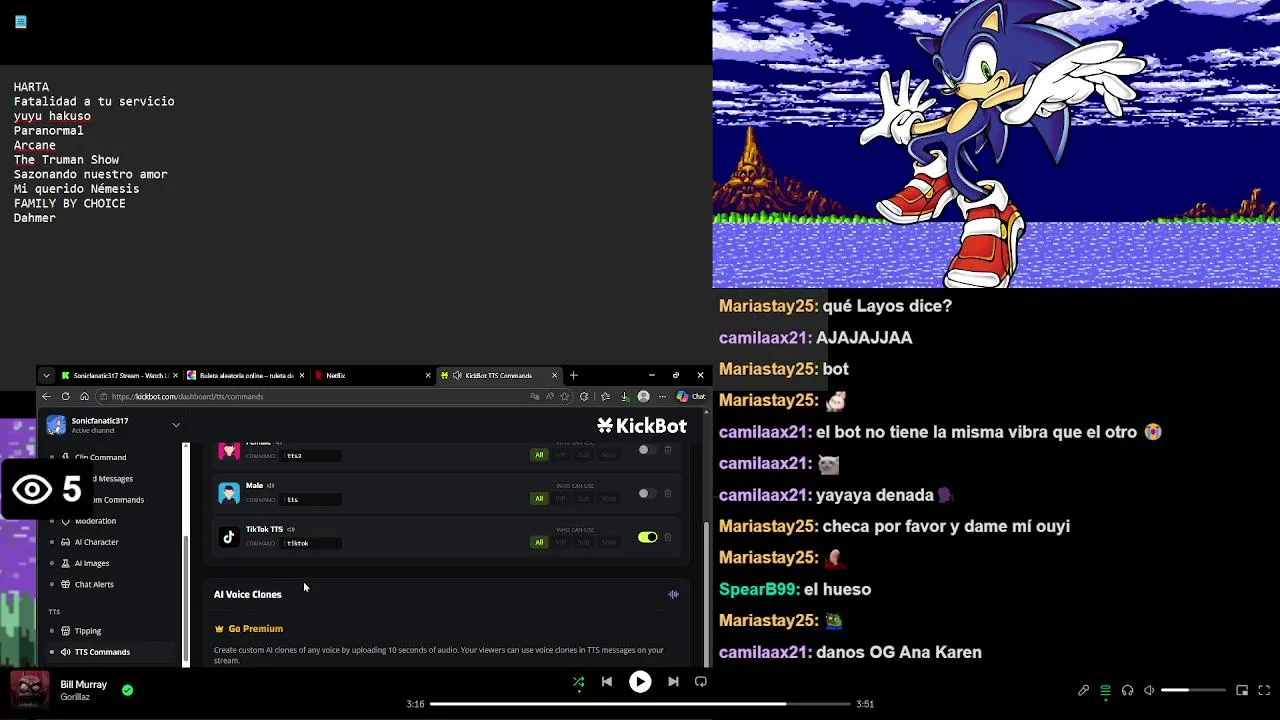
Task: Open the play queue icon
Action: pos(1105,690)
